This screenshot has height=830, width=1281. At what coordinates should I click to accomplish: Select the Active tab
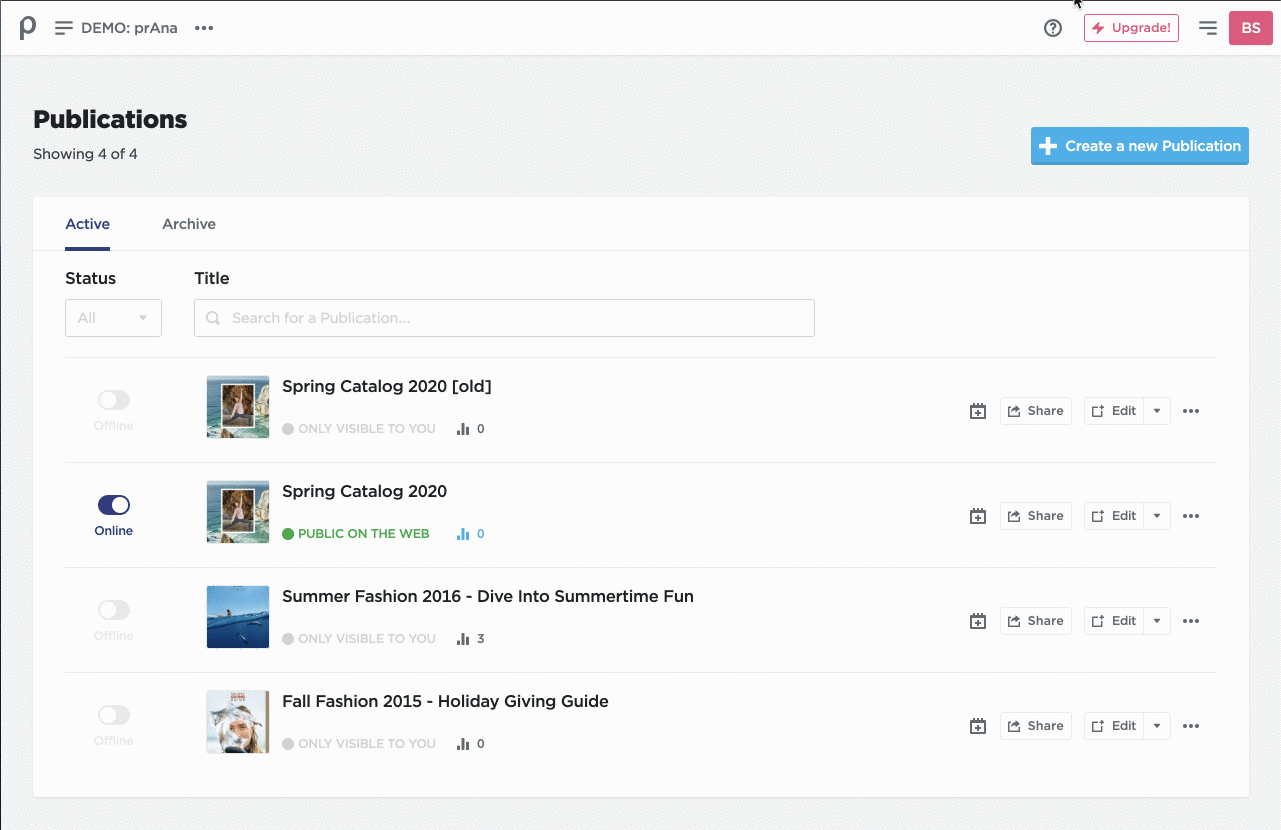88,224
